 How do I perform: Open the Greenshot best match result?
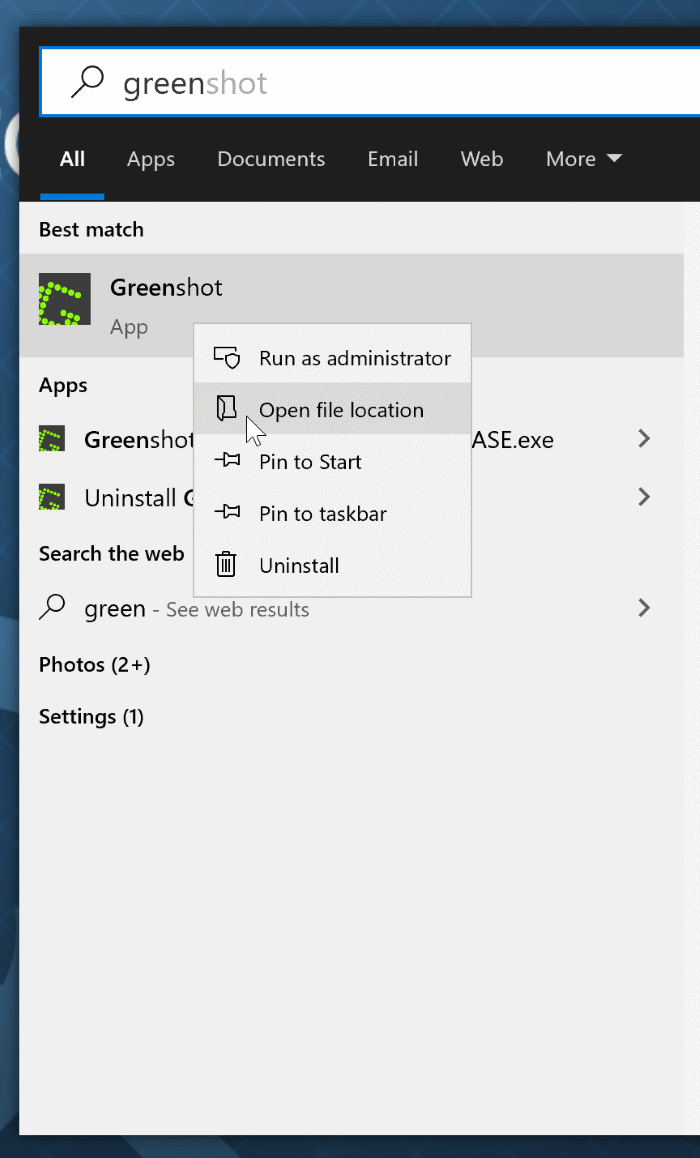[351, 305]
